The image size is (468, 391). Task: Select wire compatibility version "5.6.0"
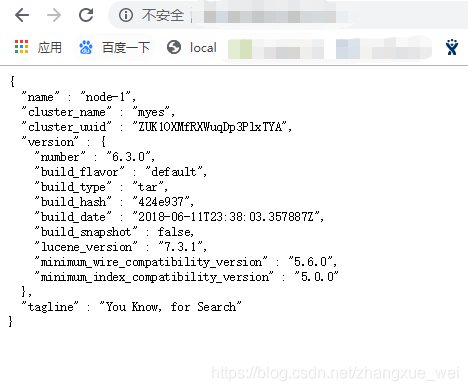[x=311, y=262]
